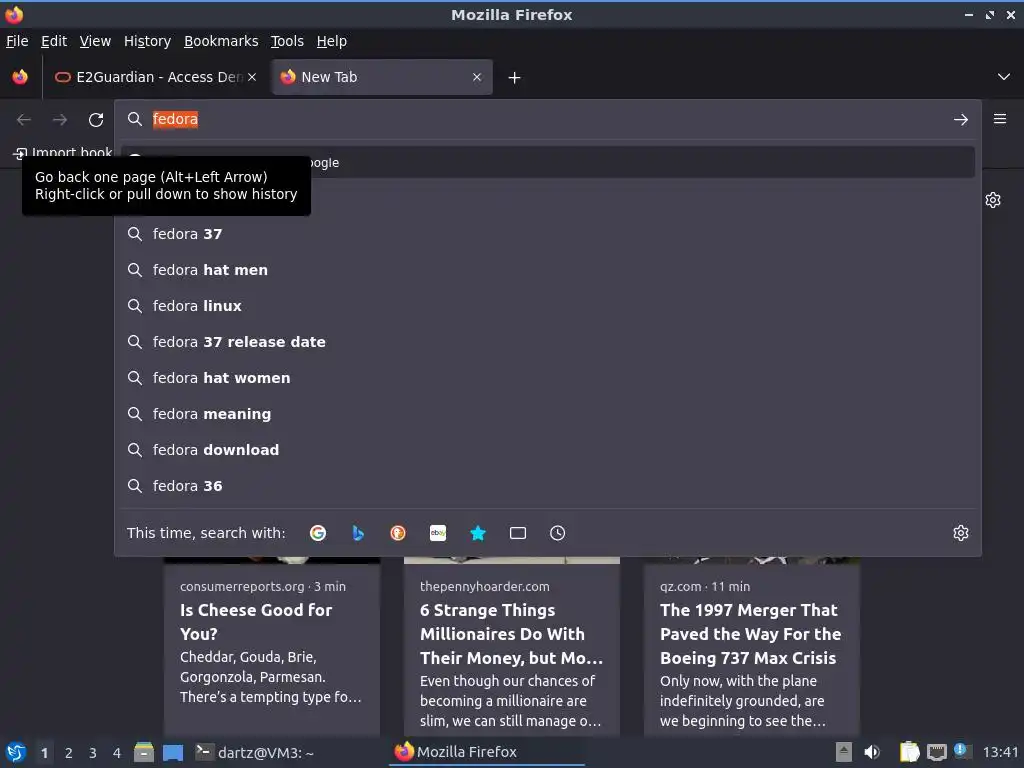Open the file manager from the panel

[144, 752]
